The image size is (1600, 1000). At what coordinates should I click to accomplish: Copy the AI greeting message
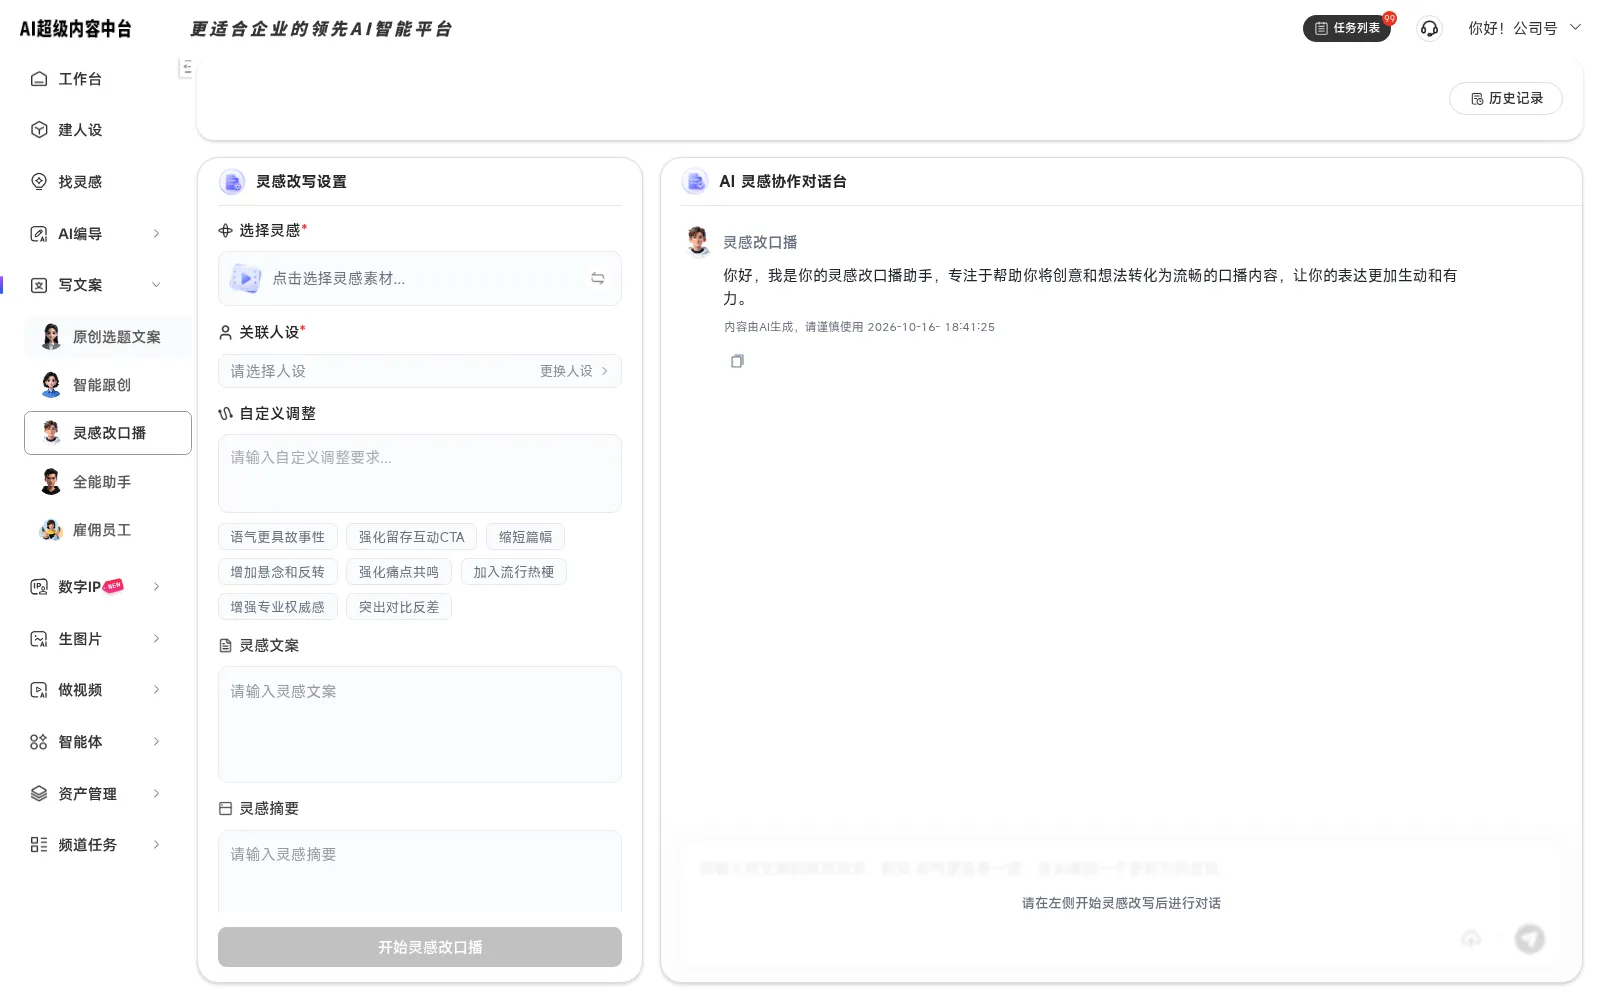point(737,361)
